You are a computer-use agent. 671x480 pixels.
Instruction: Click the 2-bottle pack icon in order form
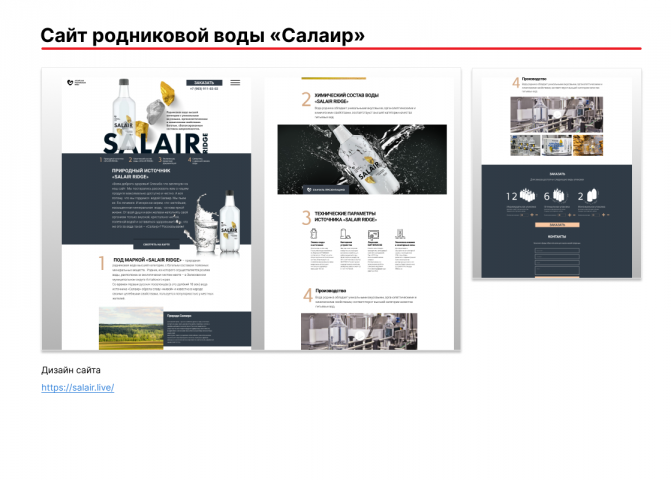(x=591, y=196)
